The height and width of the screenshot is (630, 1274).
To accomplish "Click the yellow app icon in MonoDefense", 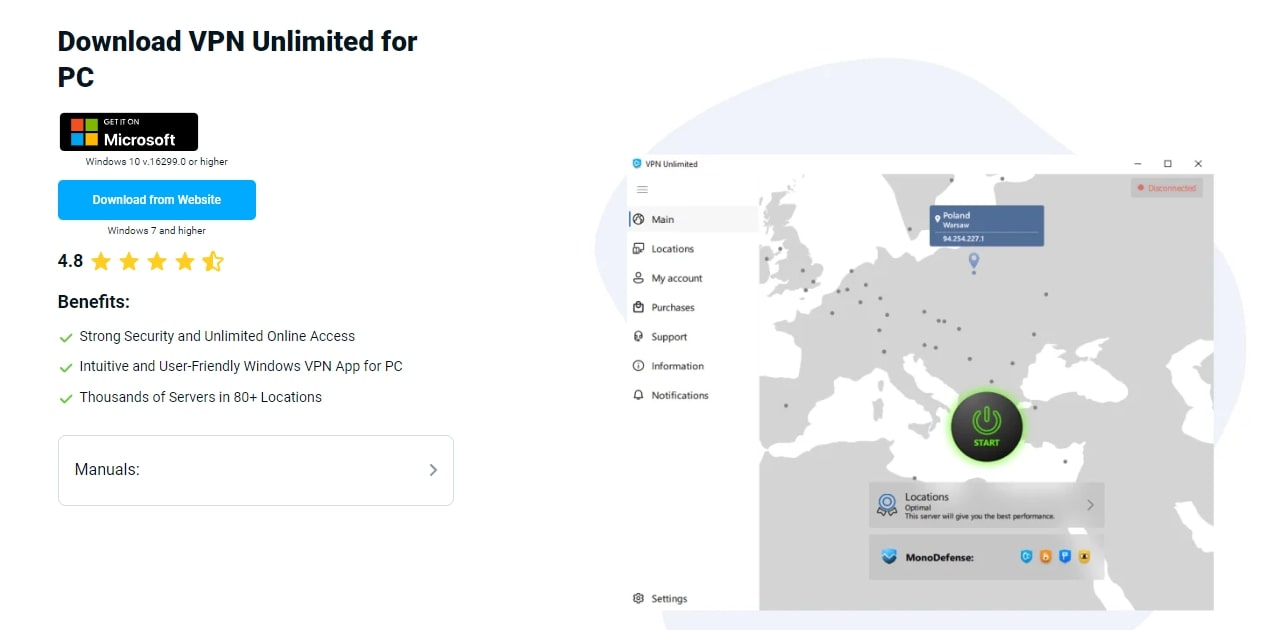I will (x=1084, y=557).
